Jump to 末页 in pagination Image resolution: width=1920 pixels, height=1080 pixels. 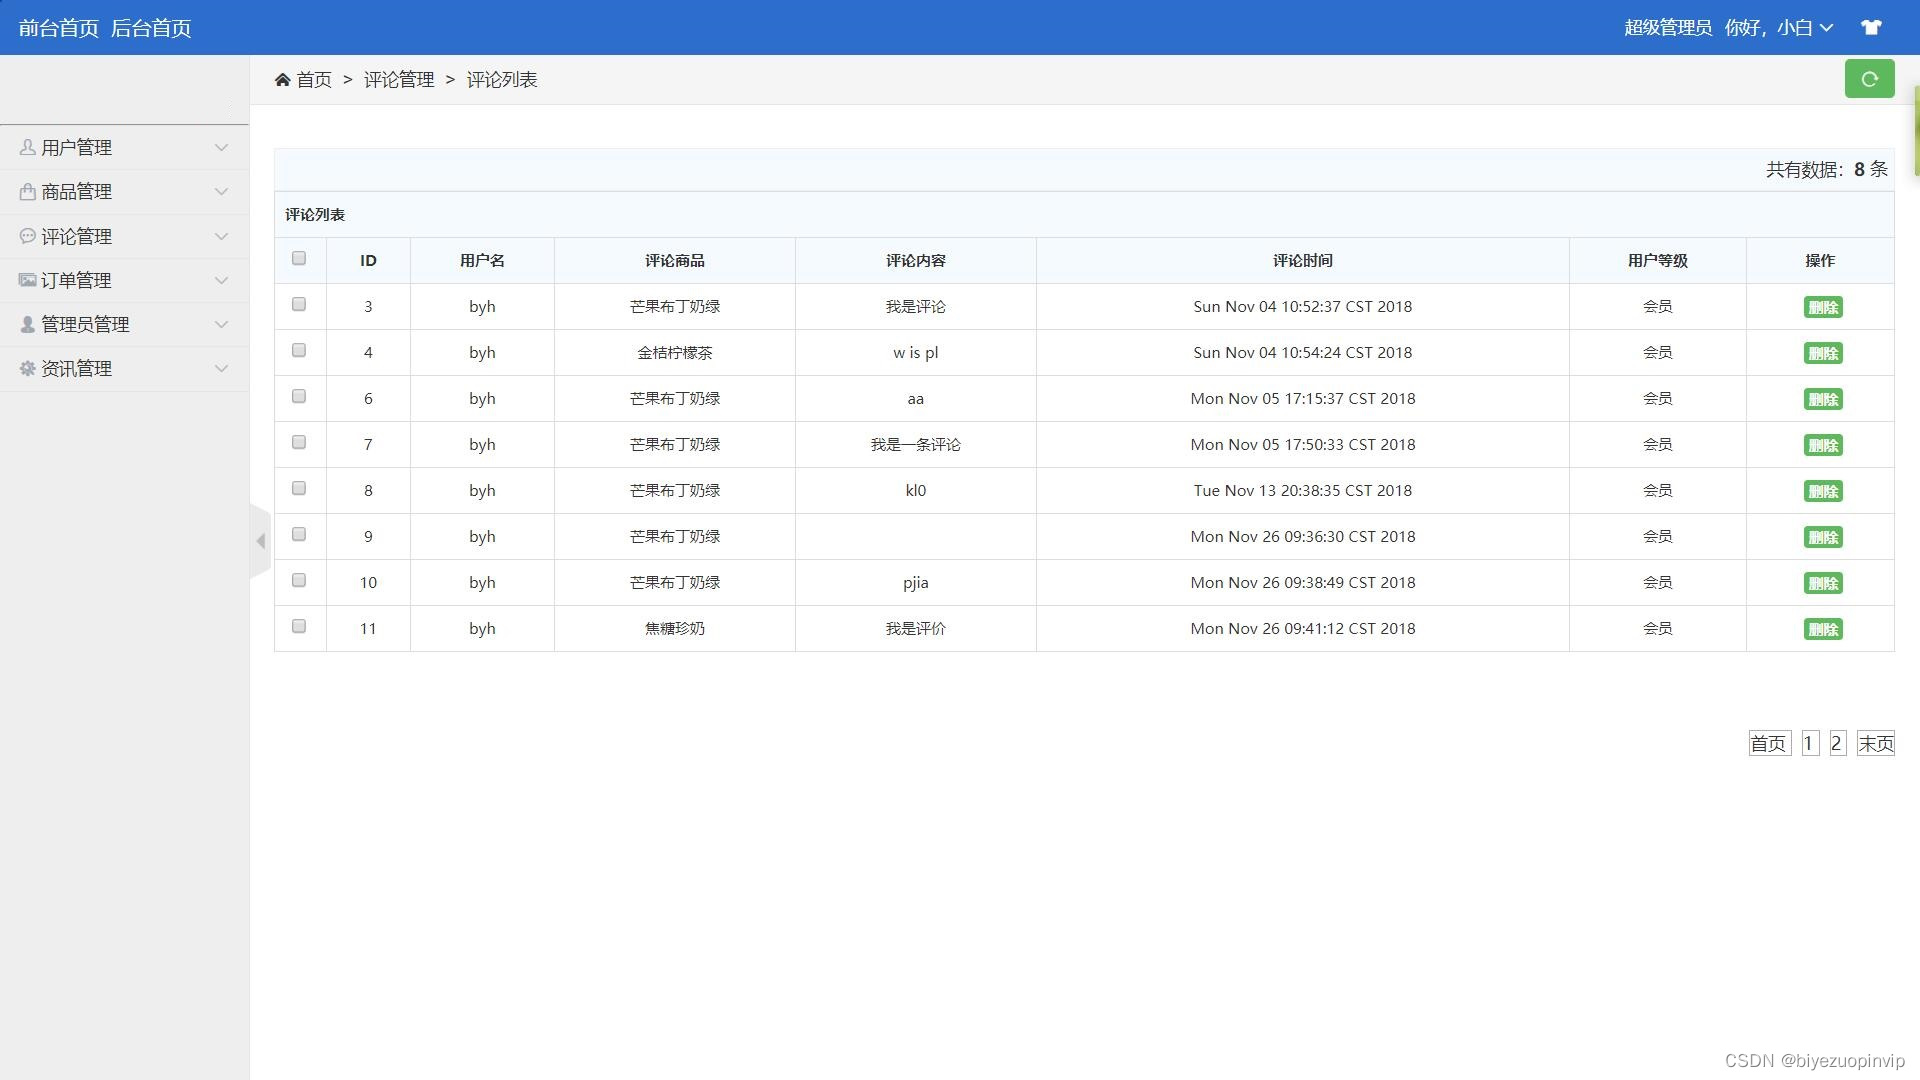pyautogui.click(x=1875, y=743)
